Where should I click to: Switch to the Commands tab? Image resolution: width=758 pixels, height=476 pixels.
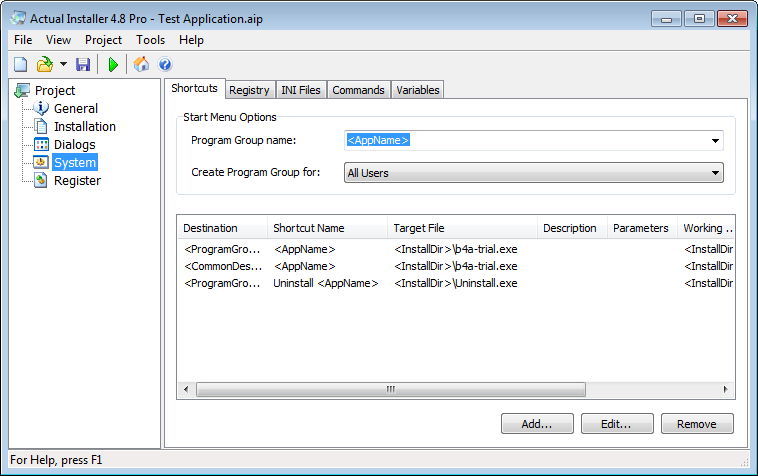click(x=358, y=90)
